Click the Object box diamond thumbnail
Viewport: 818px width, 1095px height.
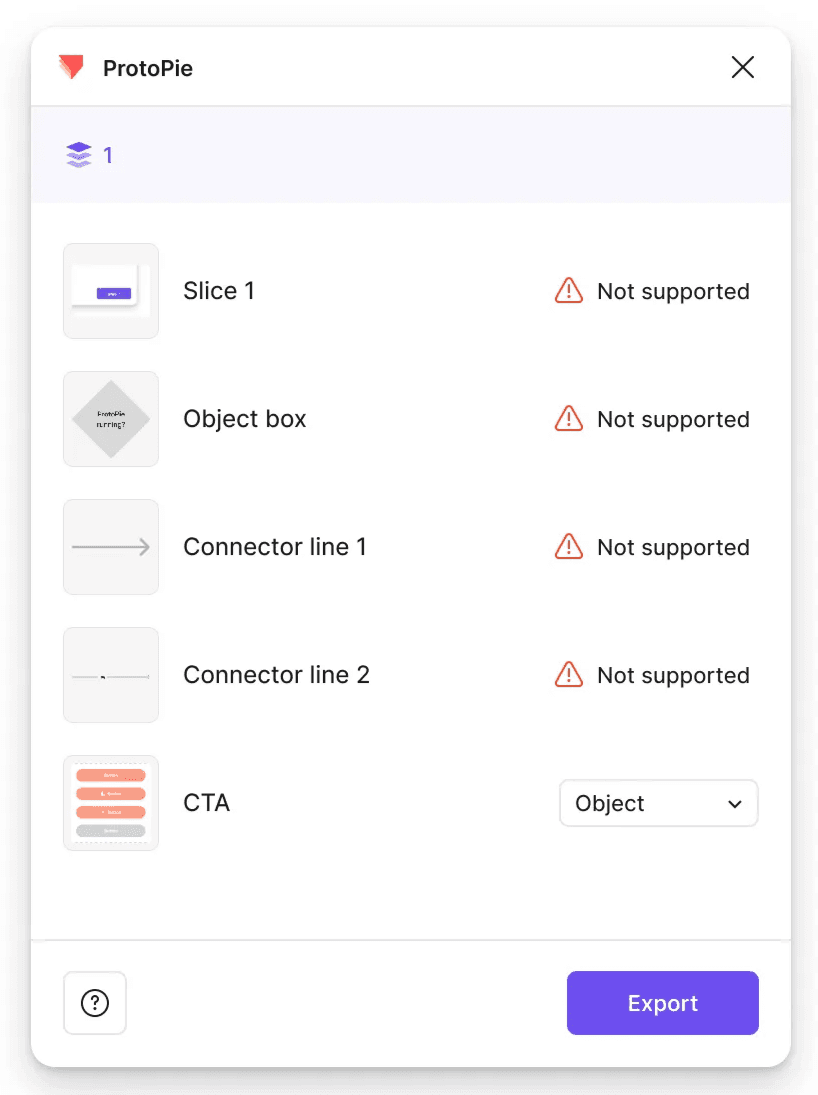click(x=110, y=419)
